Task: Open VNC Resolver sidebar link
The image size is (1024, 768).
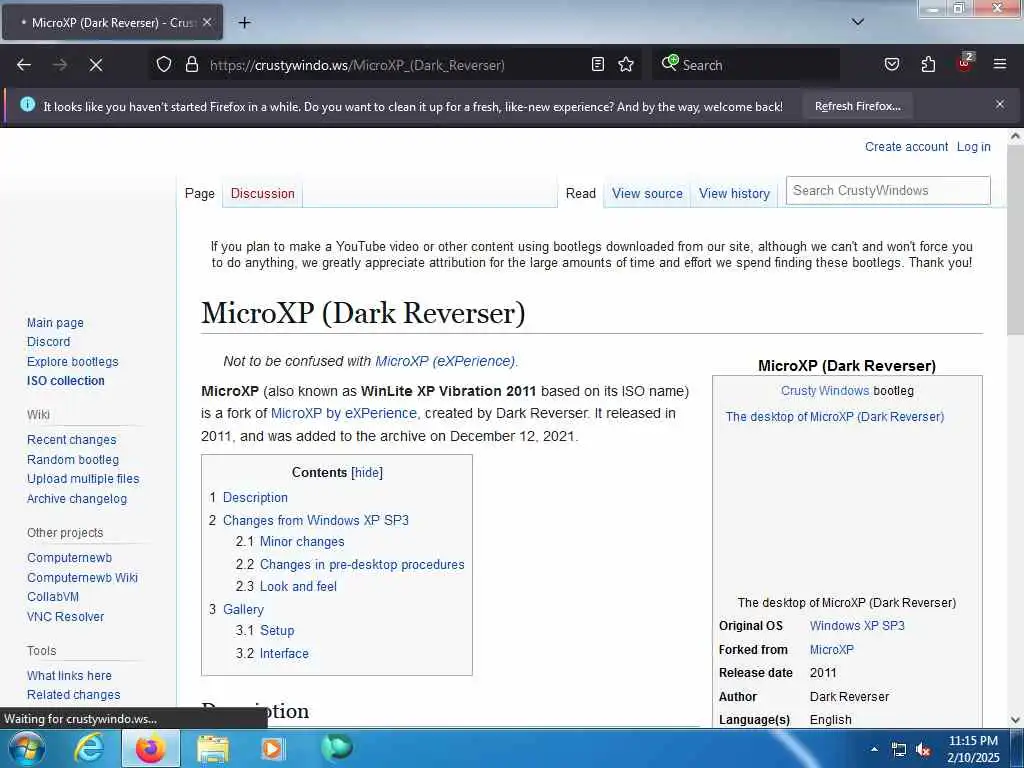Action: coord(65,616)
